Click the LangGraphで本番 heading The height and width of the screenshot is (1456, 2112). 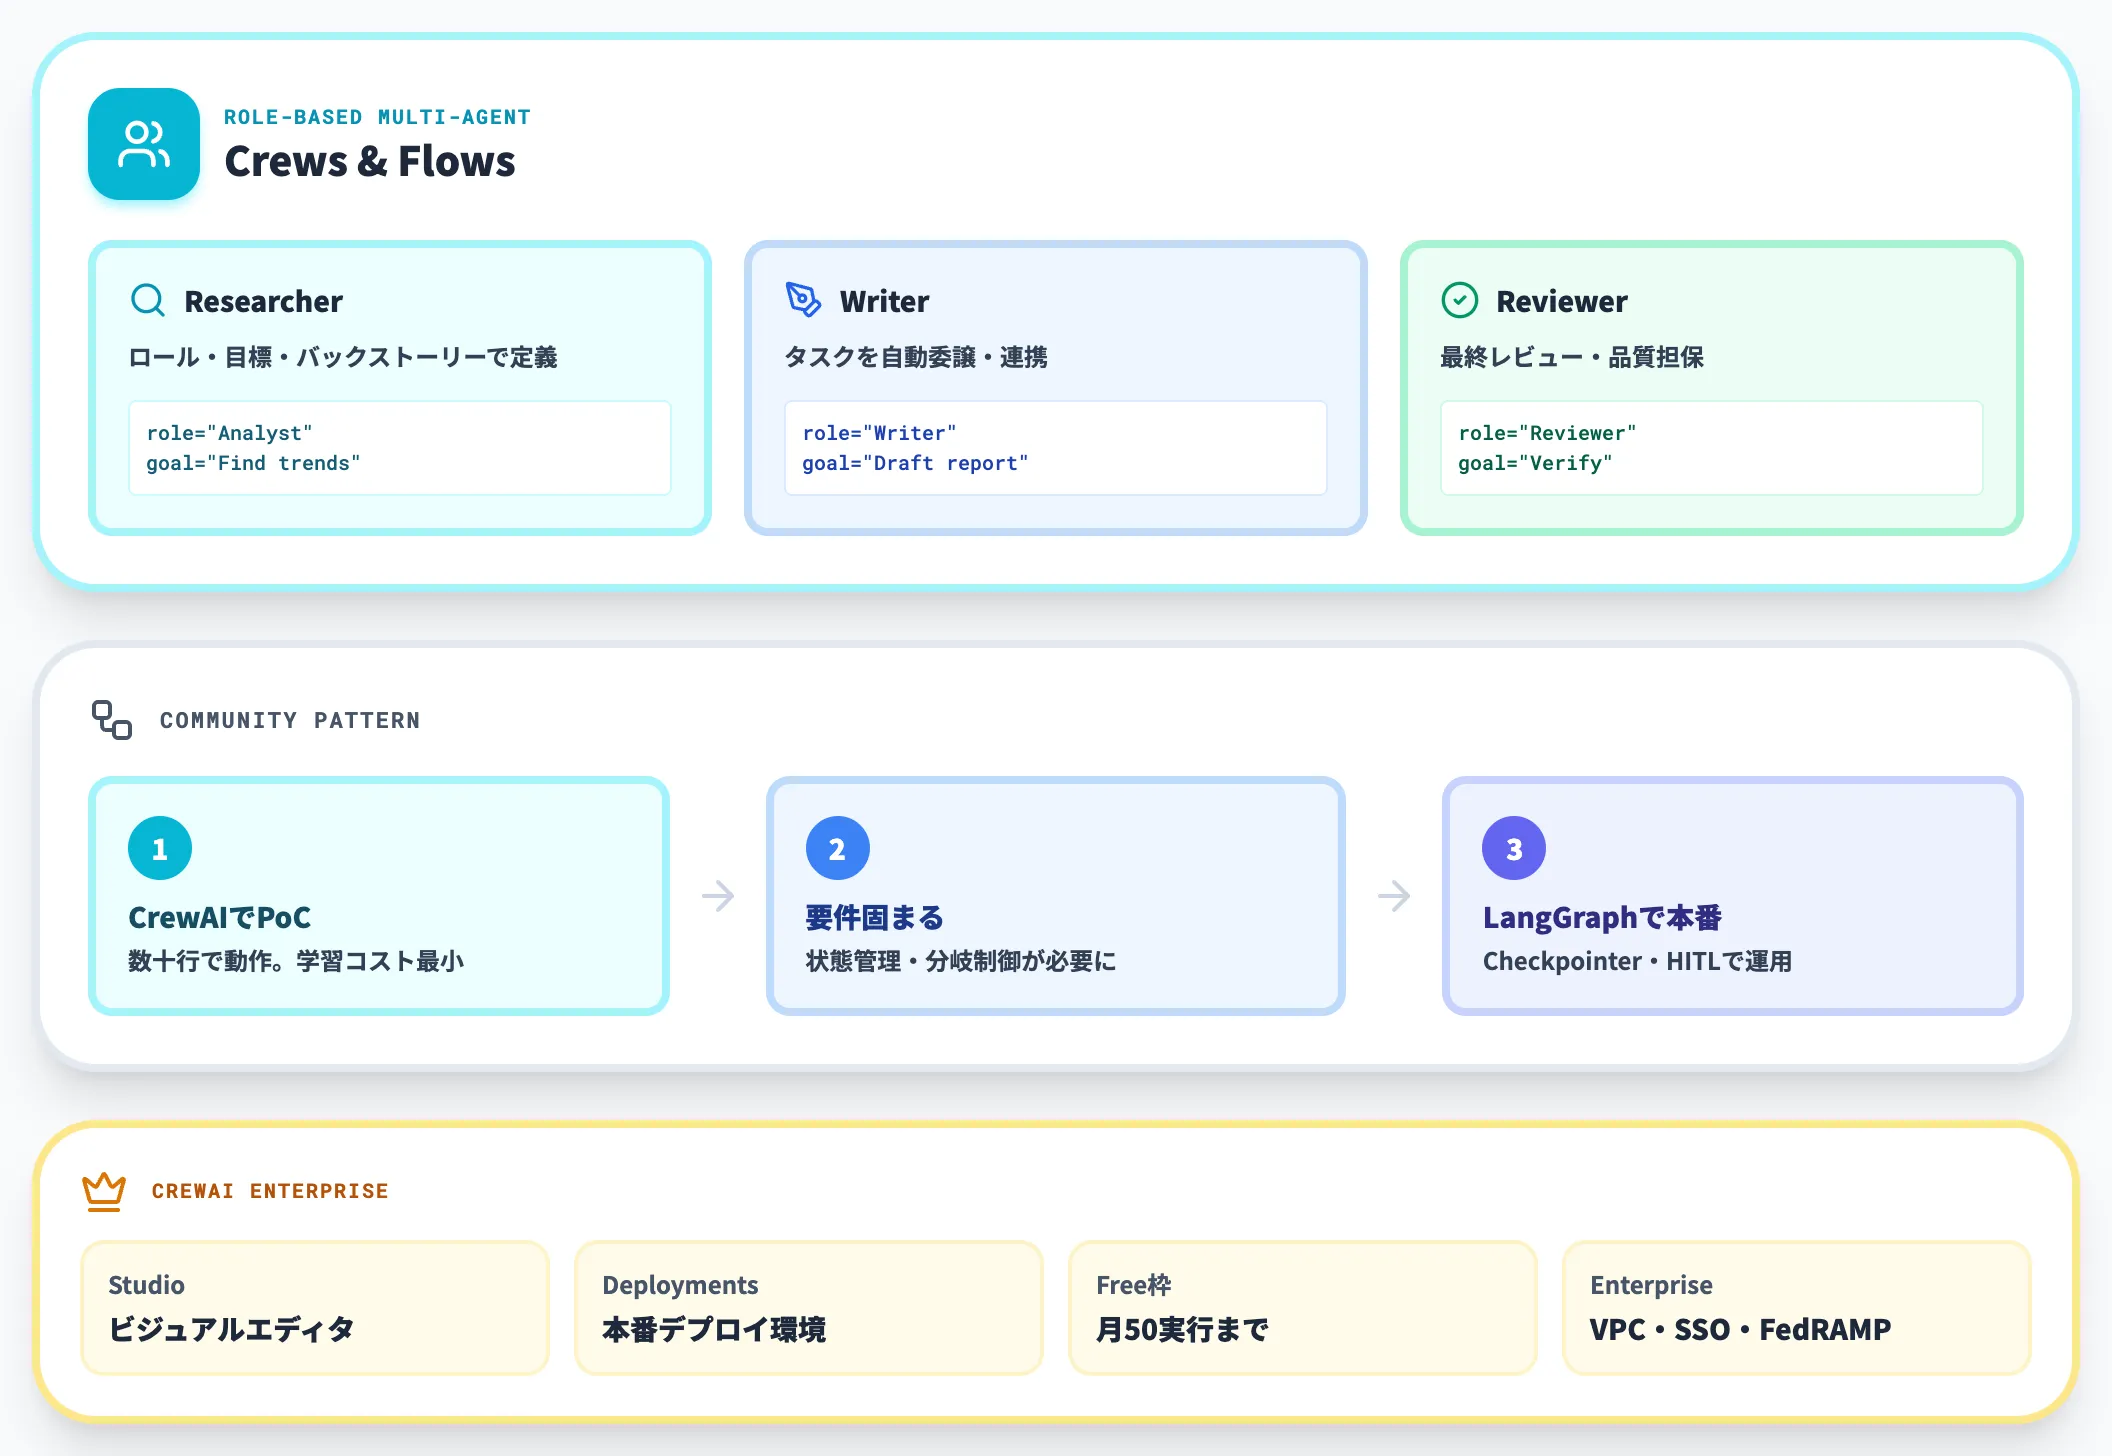point(1602,917)
